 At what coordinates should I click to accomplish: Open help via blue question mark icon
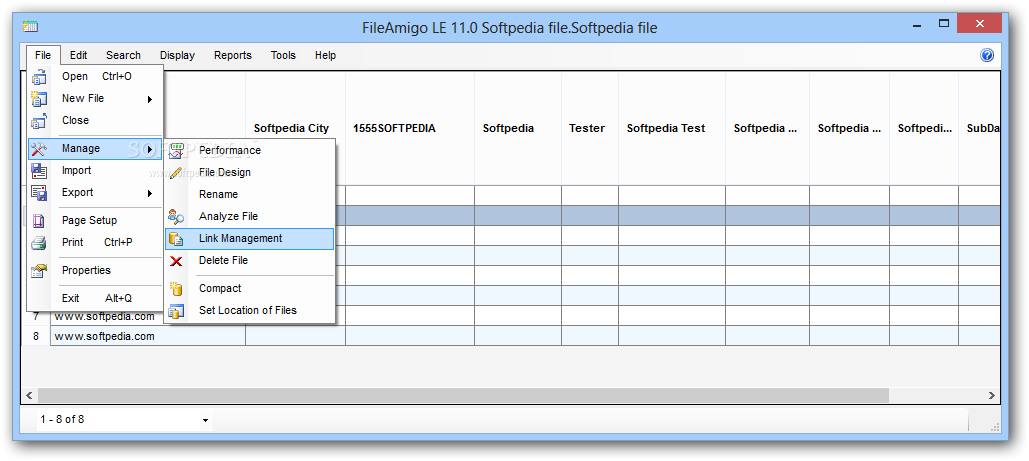click(x=987, y=55)
